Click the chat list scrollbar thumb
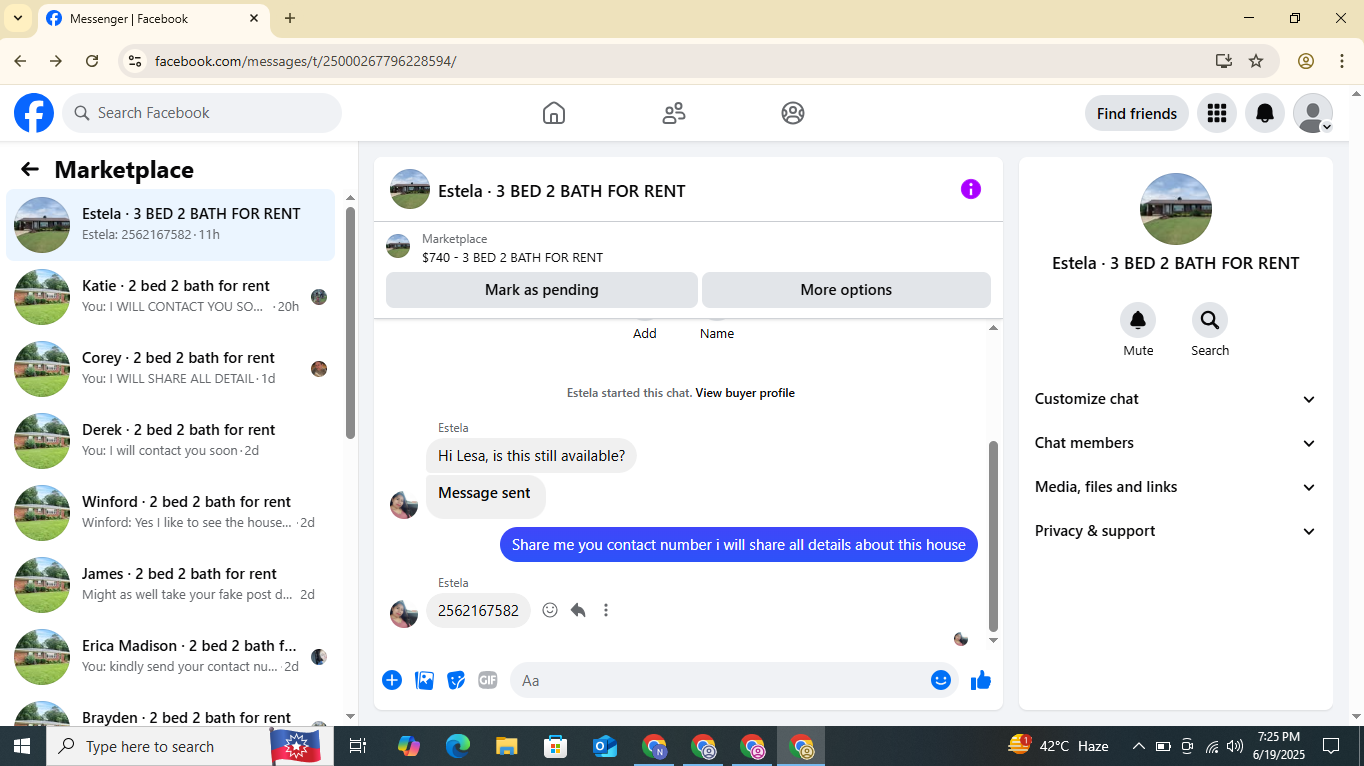1364x766 pixels. (350, 322)
